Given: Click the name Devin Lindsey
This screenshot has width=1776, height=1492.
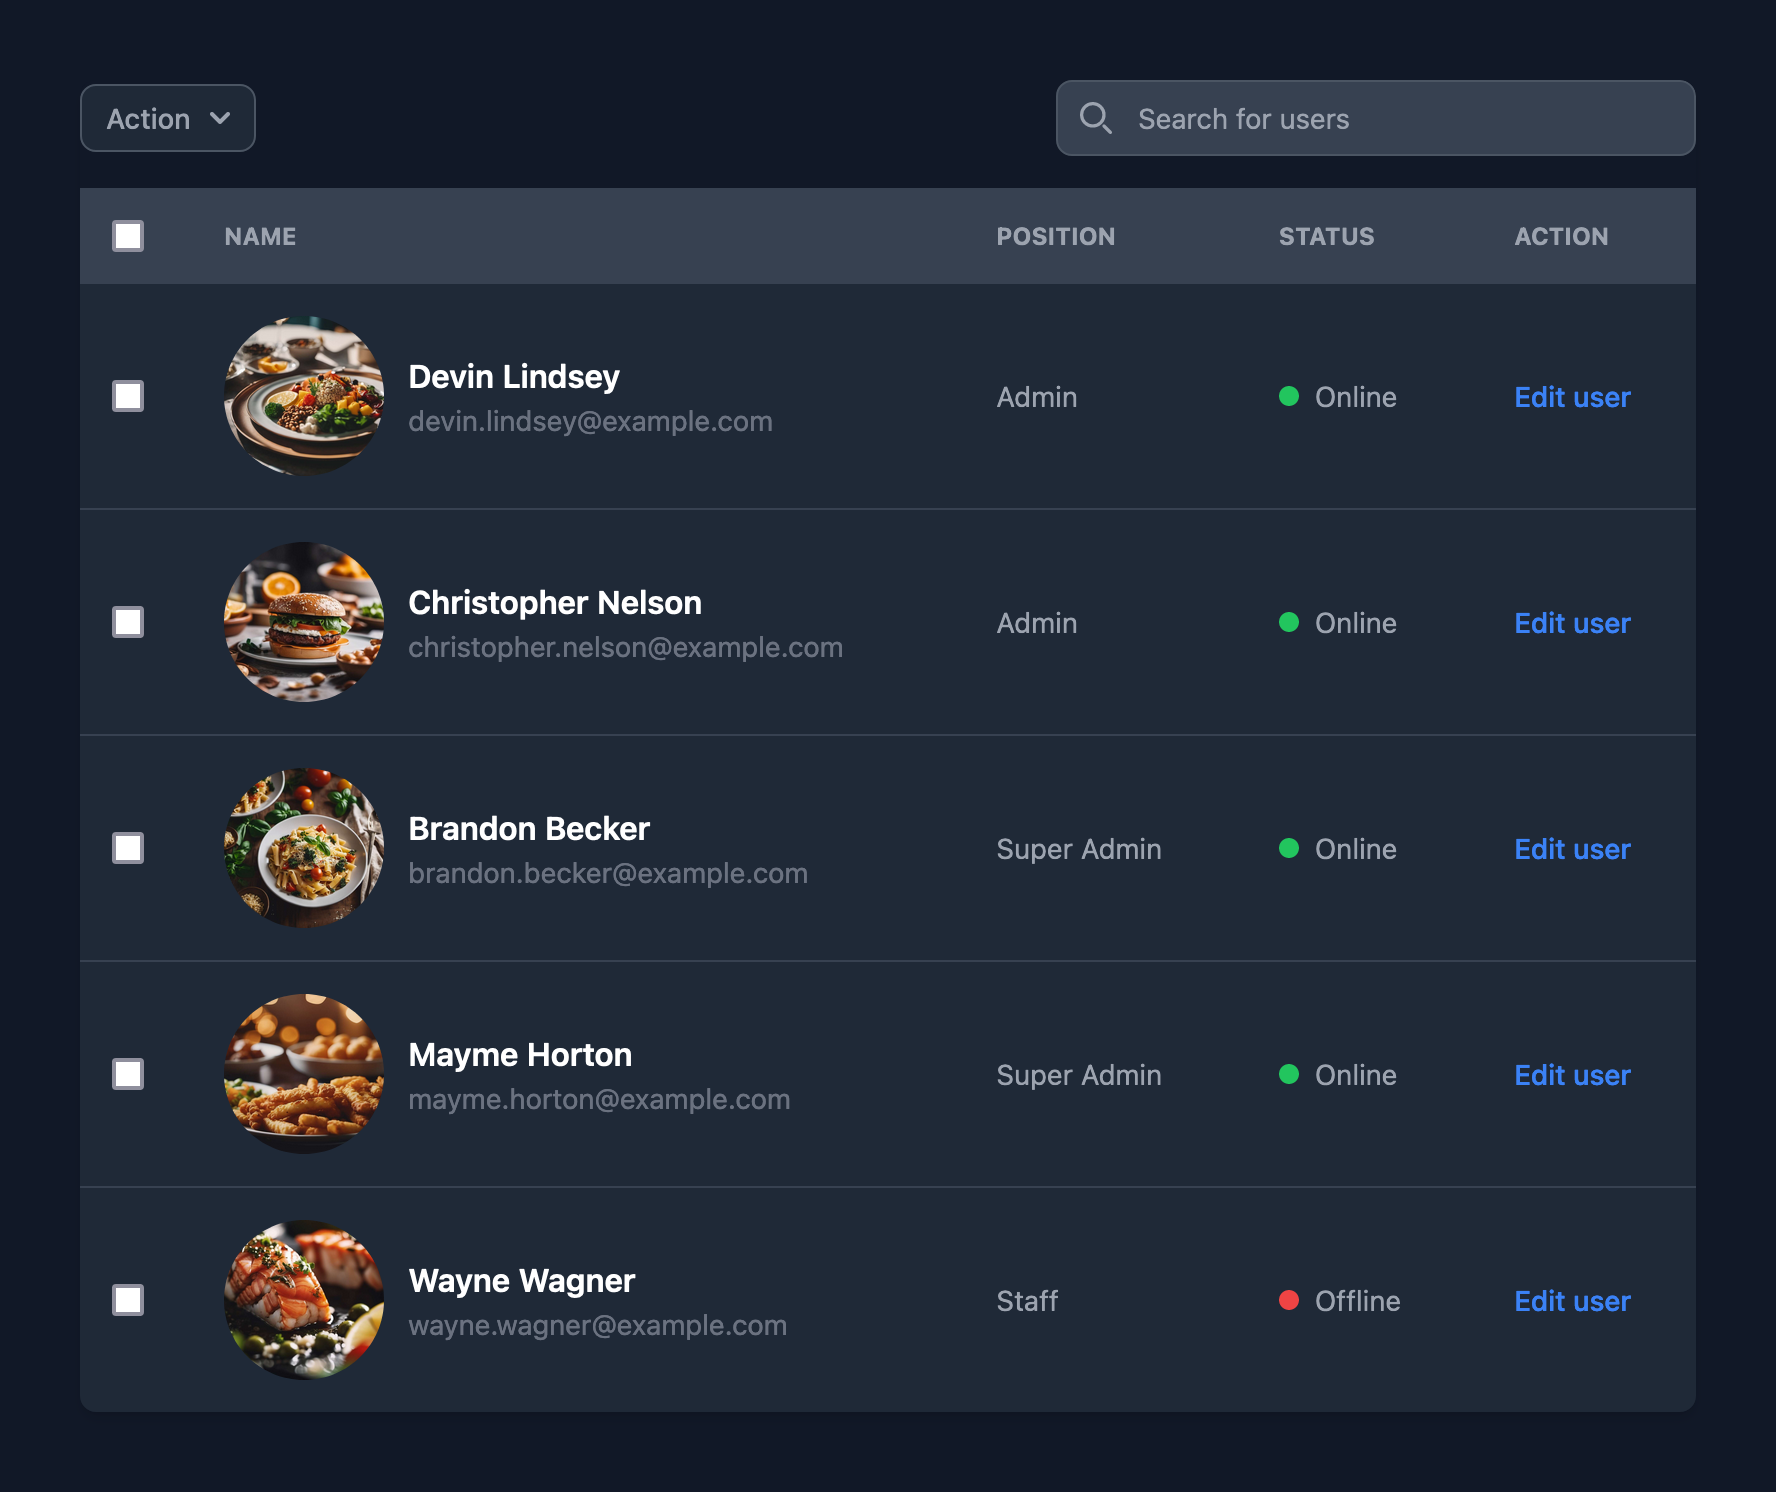Looking at the screenshot, I should pyautogui.click(x=514, y=377).
